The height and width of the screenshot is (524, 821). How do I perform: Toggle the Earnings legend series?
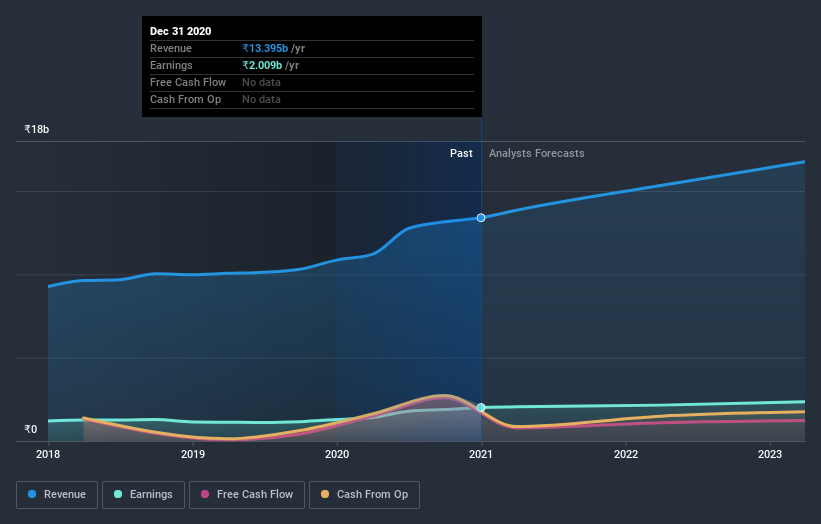pyautogui.click(x=143, y=495)
